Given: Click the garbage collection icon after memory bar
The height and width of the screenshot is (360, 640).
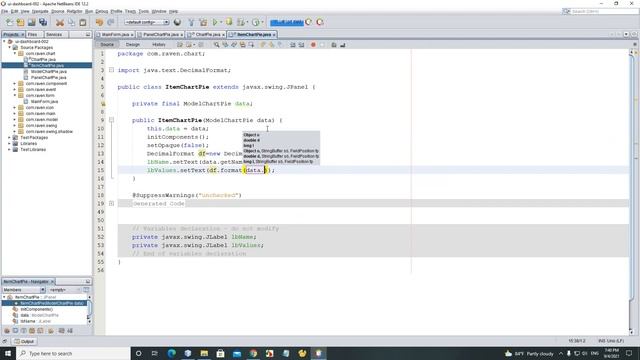Looking at the screenshot, I should pos(309,22).
